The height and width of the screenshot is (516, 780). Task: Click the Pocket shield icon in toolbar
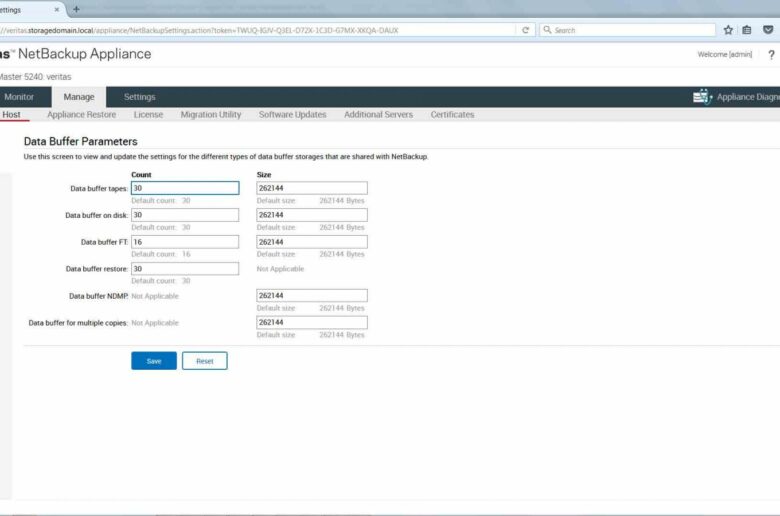[768, 30]
